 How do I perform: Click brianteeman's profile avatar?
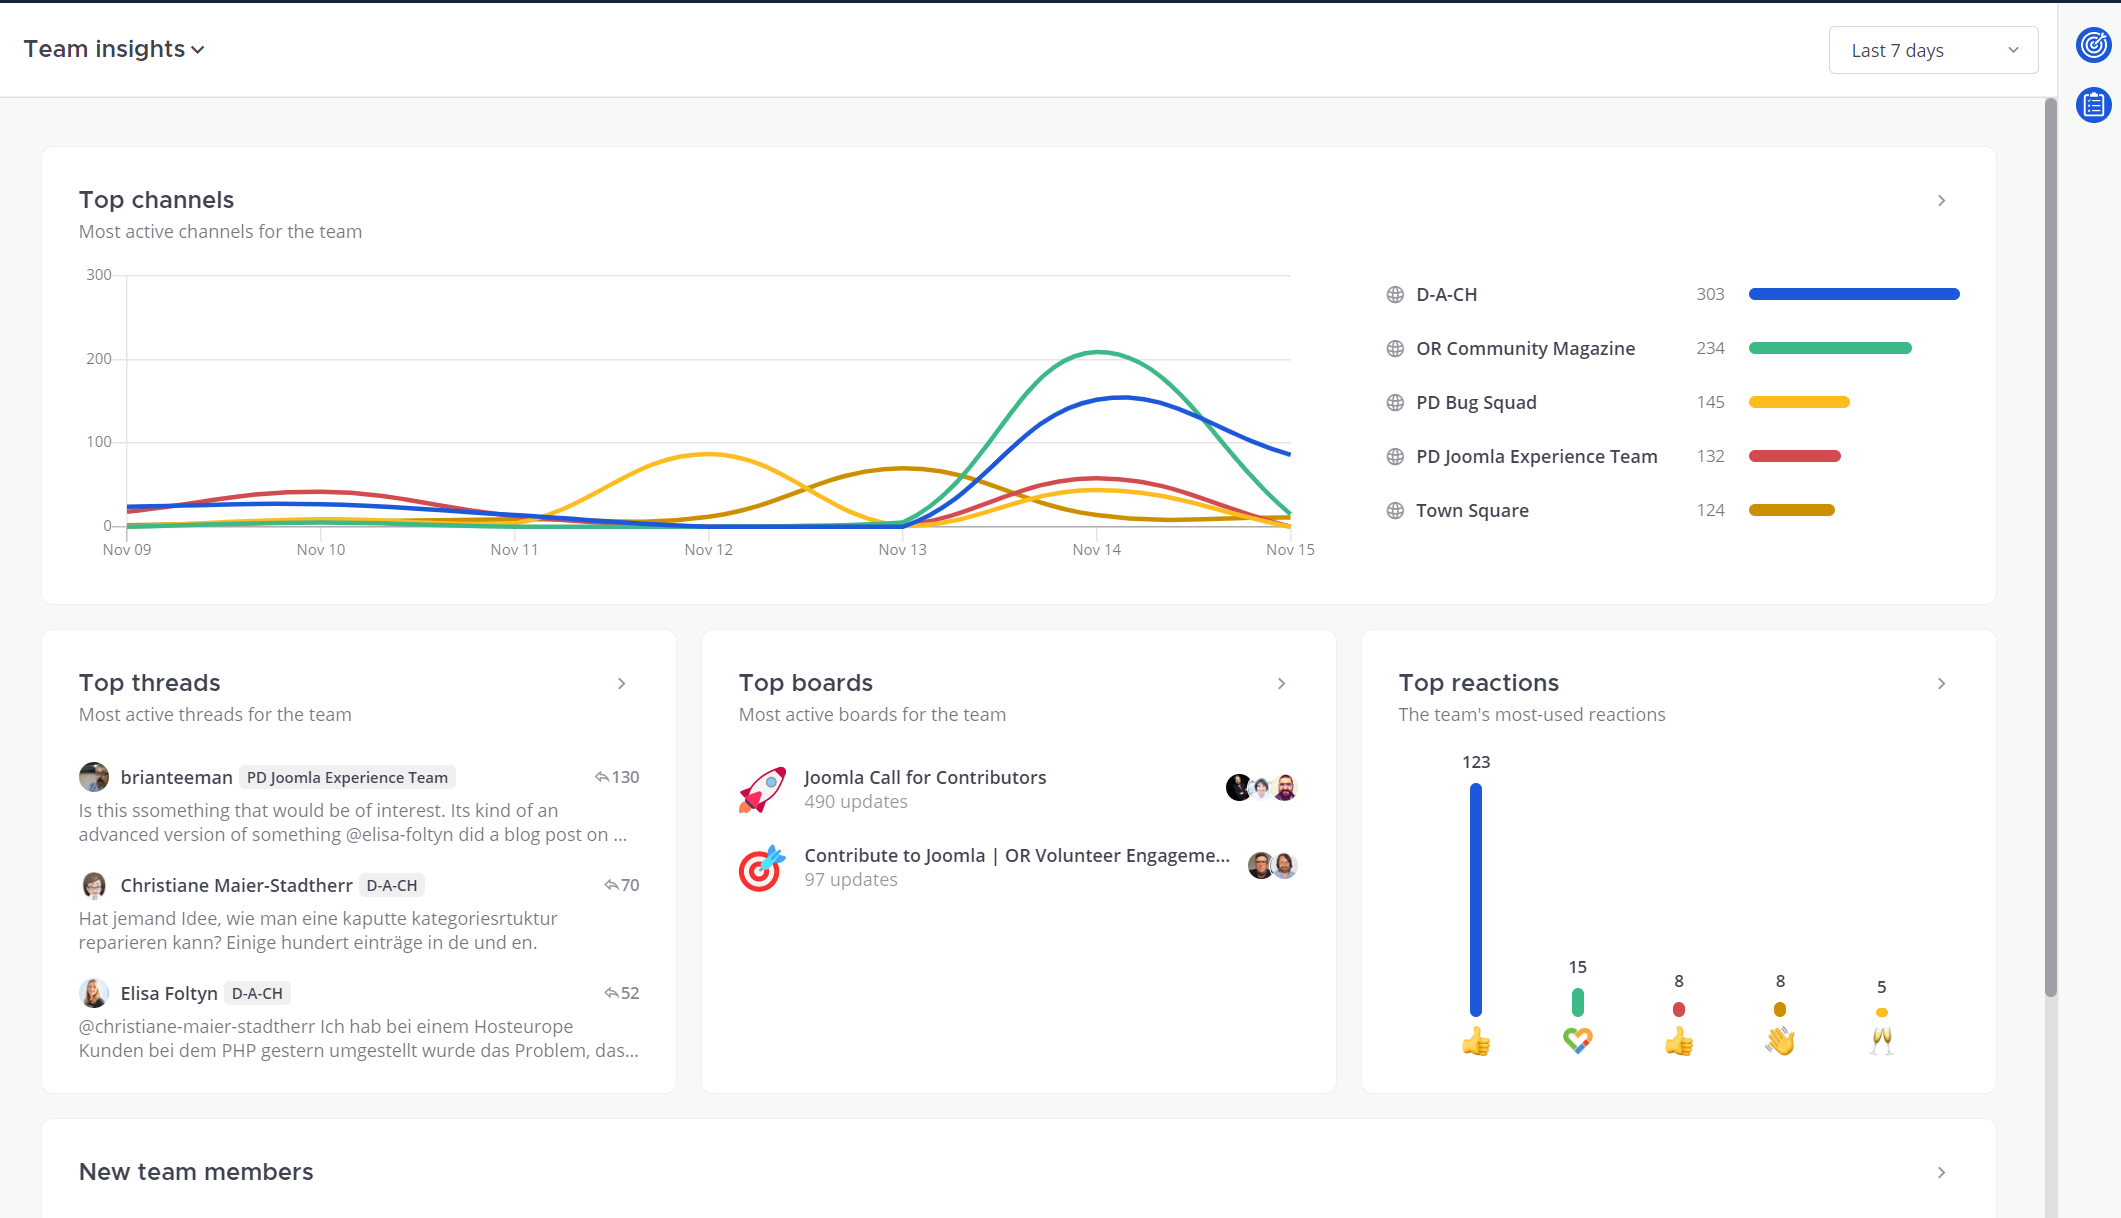[x=94, y=777]
